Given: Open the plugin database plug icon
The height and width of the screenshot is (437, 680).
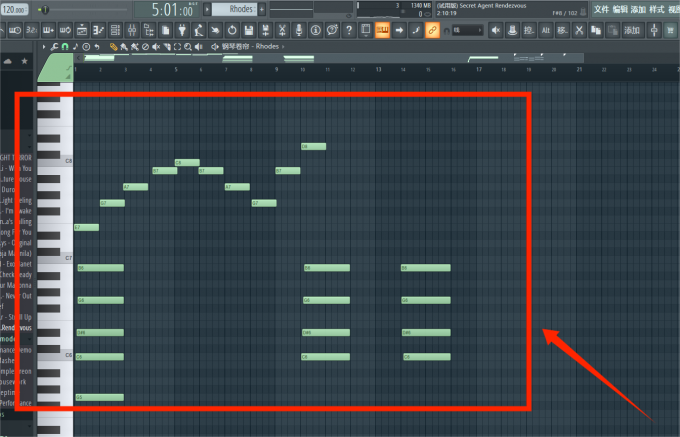Looking at the screenshot, I should point(182,30).
